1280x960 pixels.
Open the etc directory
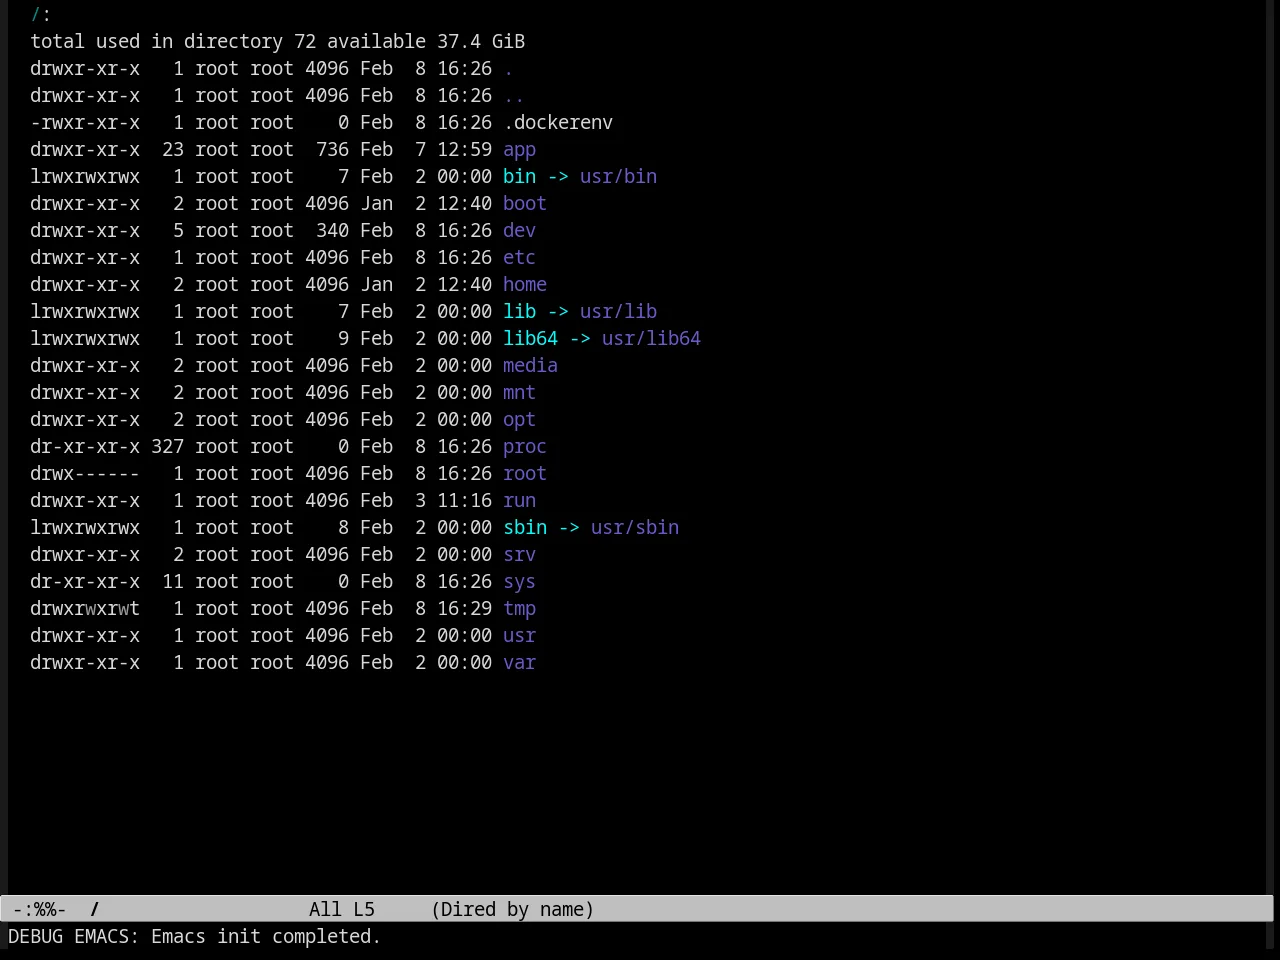tap(519, 257)
